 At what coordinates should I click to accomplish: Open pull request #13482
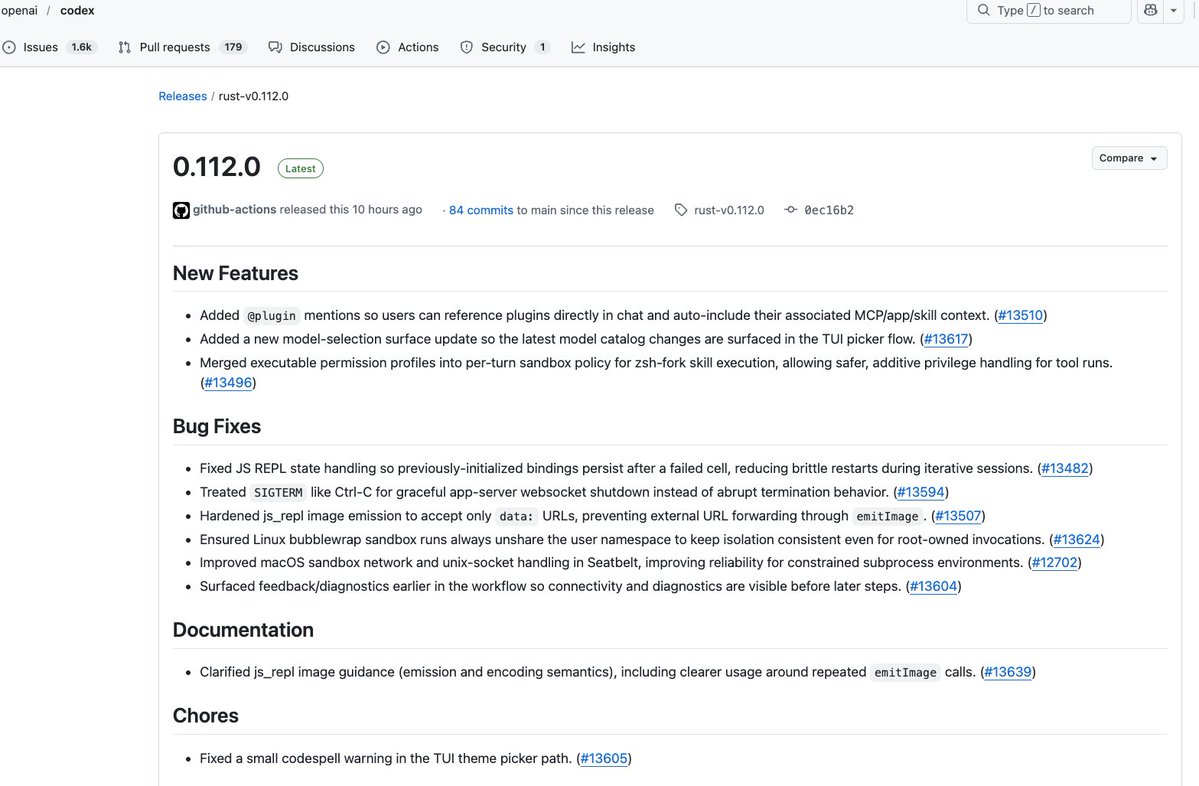click(x=1064, y=468)
